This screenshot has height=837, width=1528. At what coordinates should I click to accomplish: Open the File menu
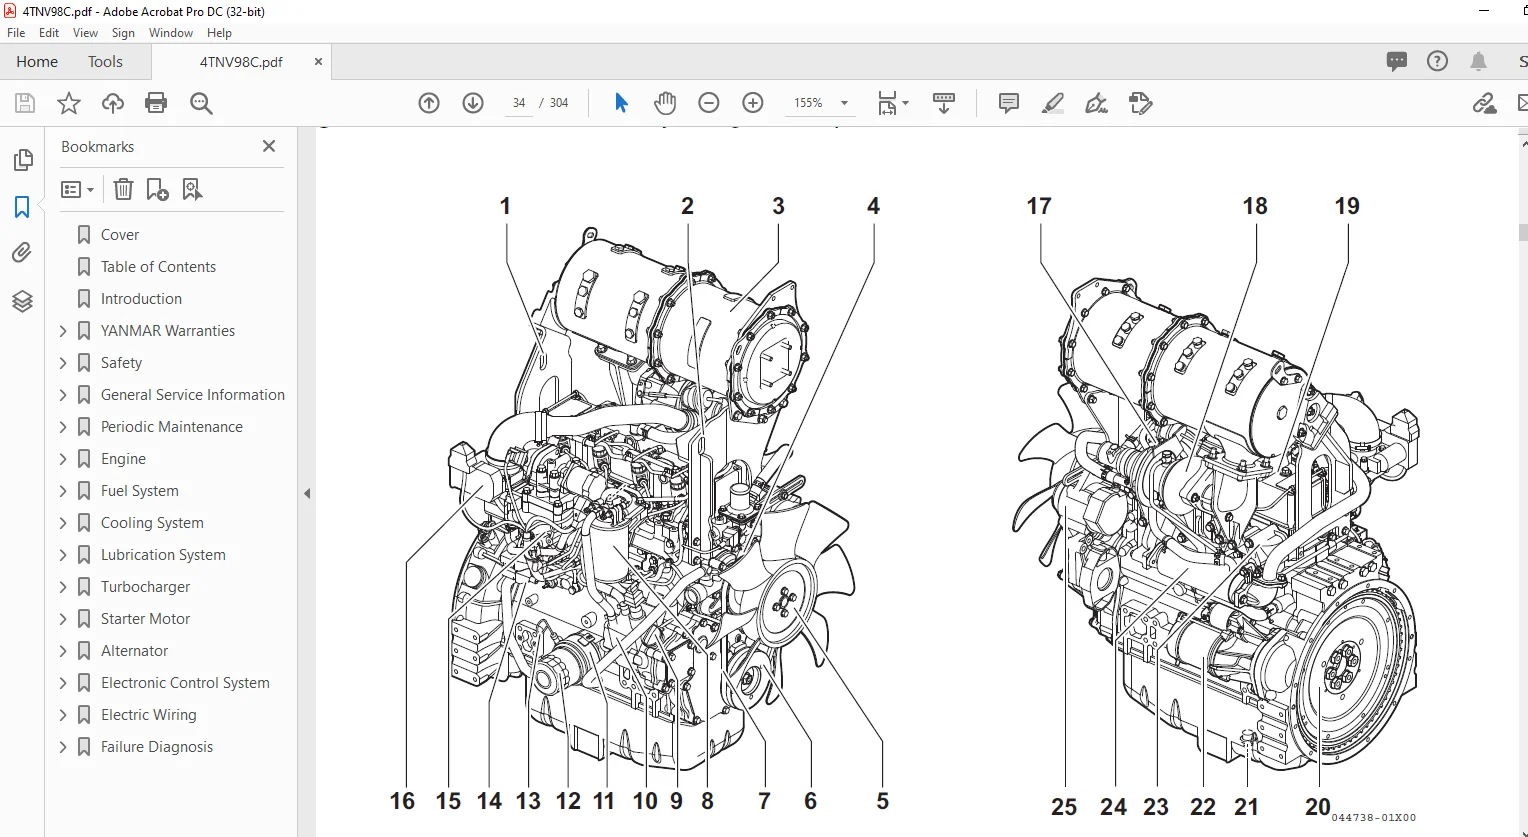pyautogui.click(x=16, y=33)
